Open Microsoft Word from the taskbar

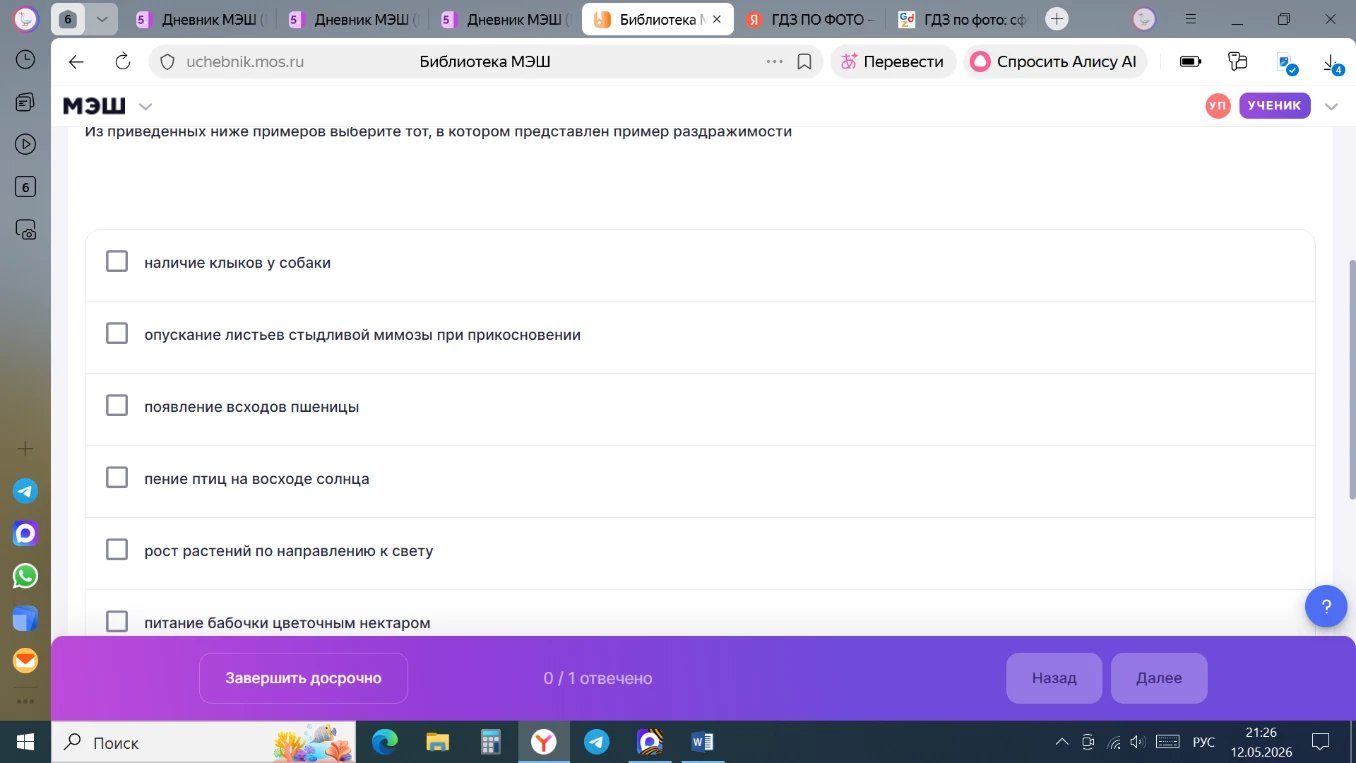[702, 742]
